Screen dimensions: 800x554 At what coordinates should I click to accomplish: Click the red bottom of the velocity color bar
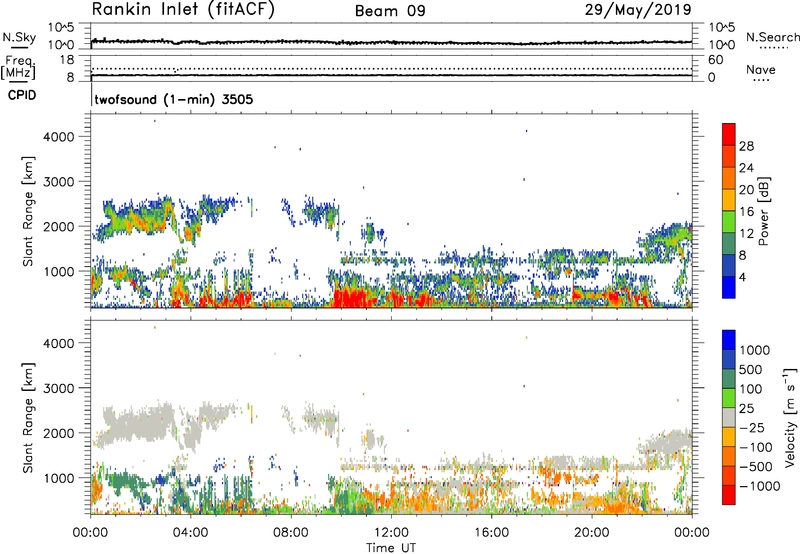point(729,496)
